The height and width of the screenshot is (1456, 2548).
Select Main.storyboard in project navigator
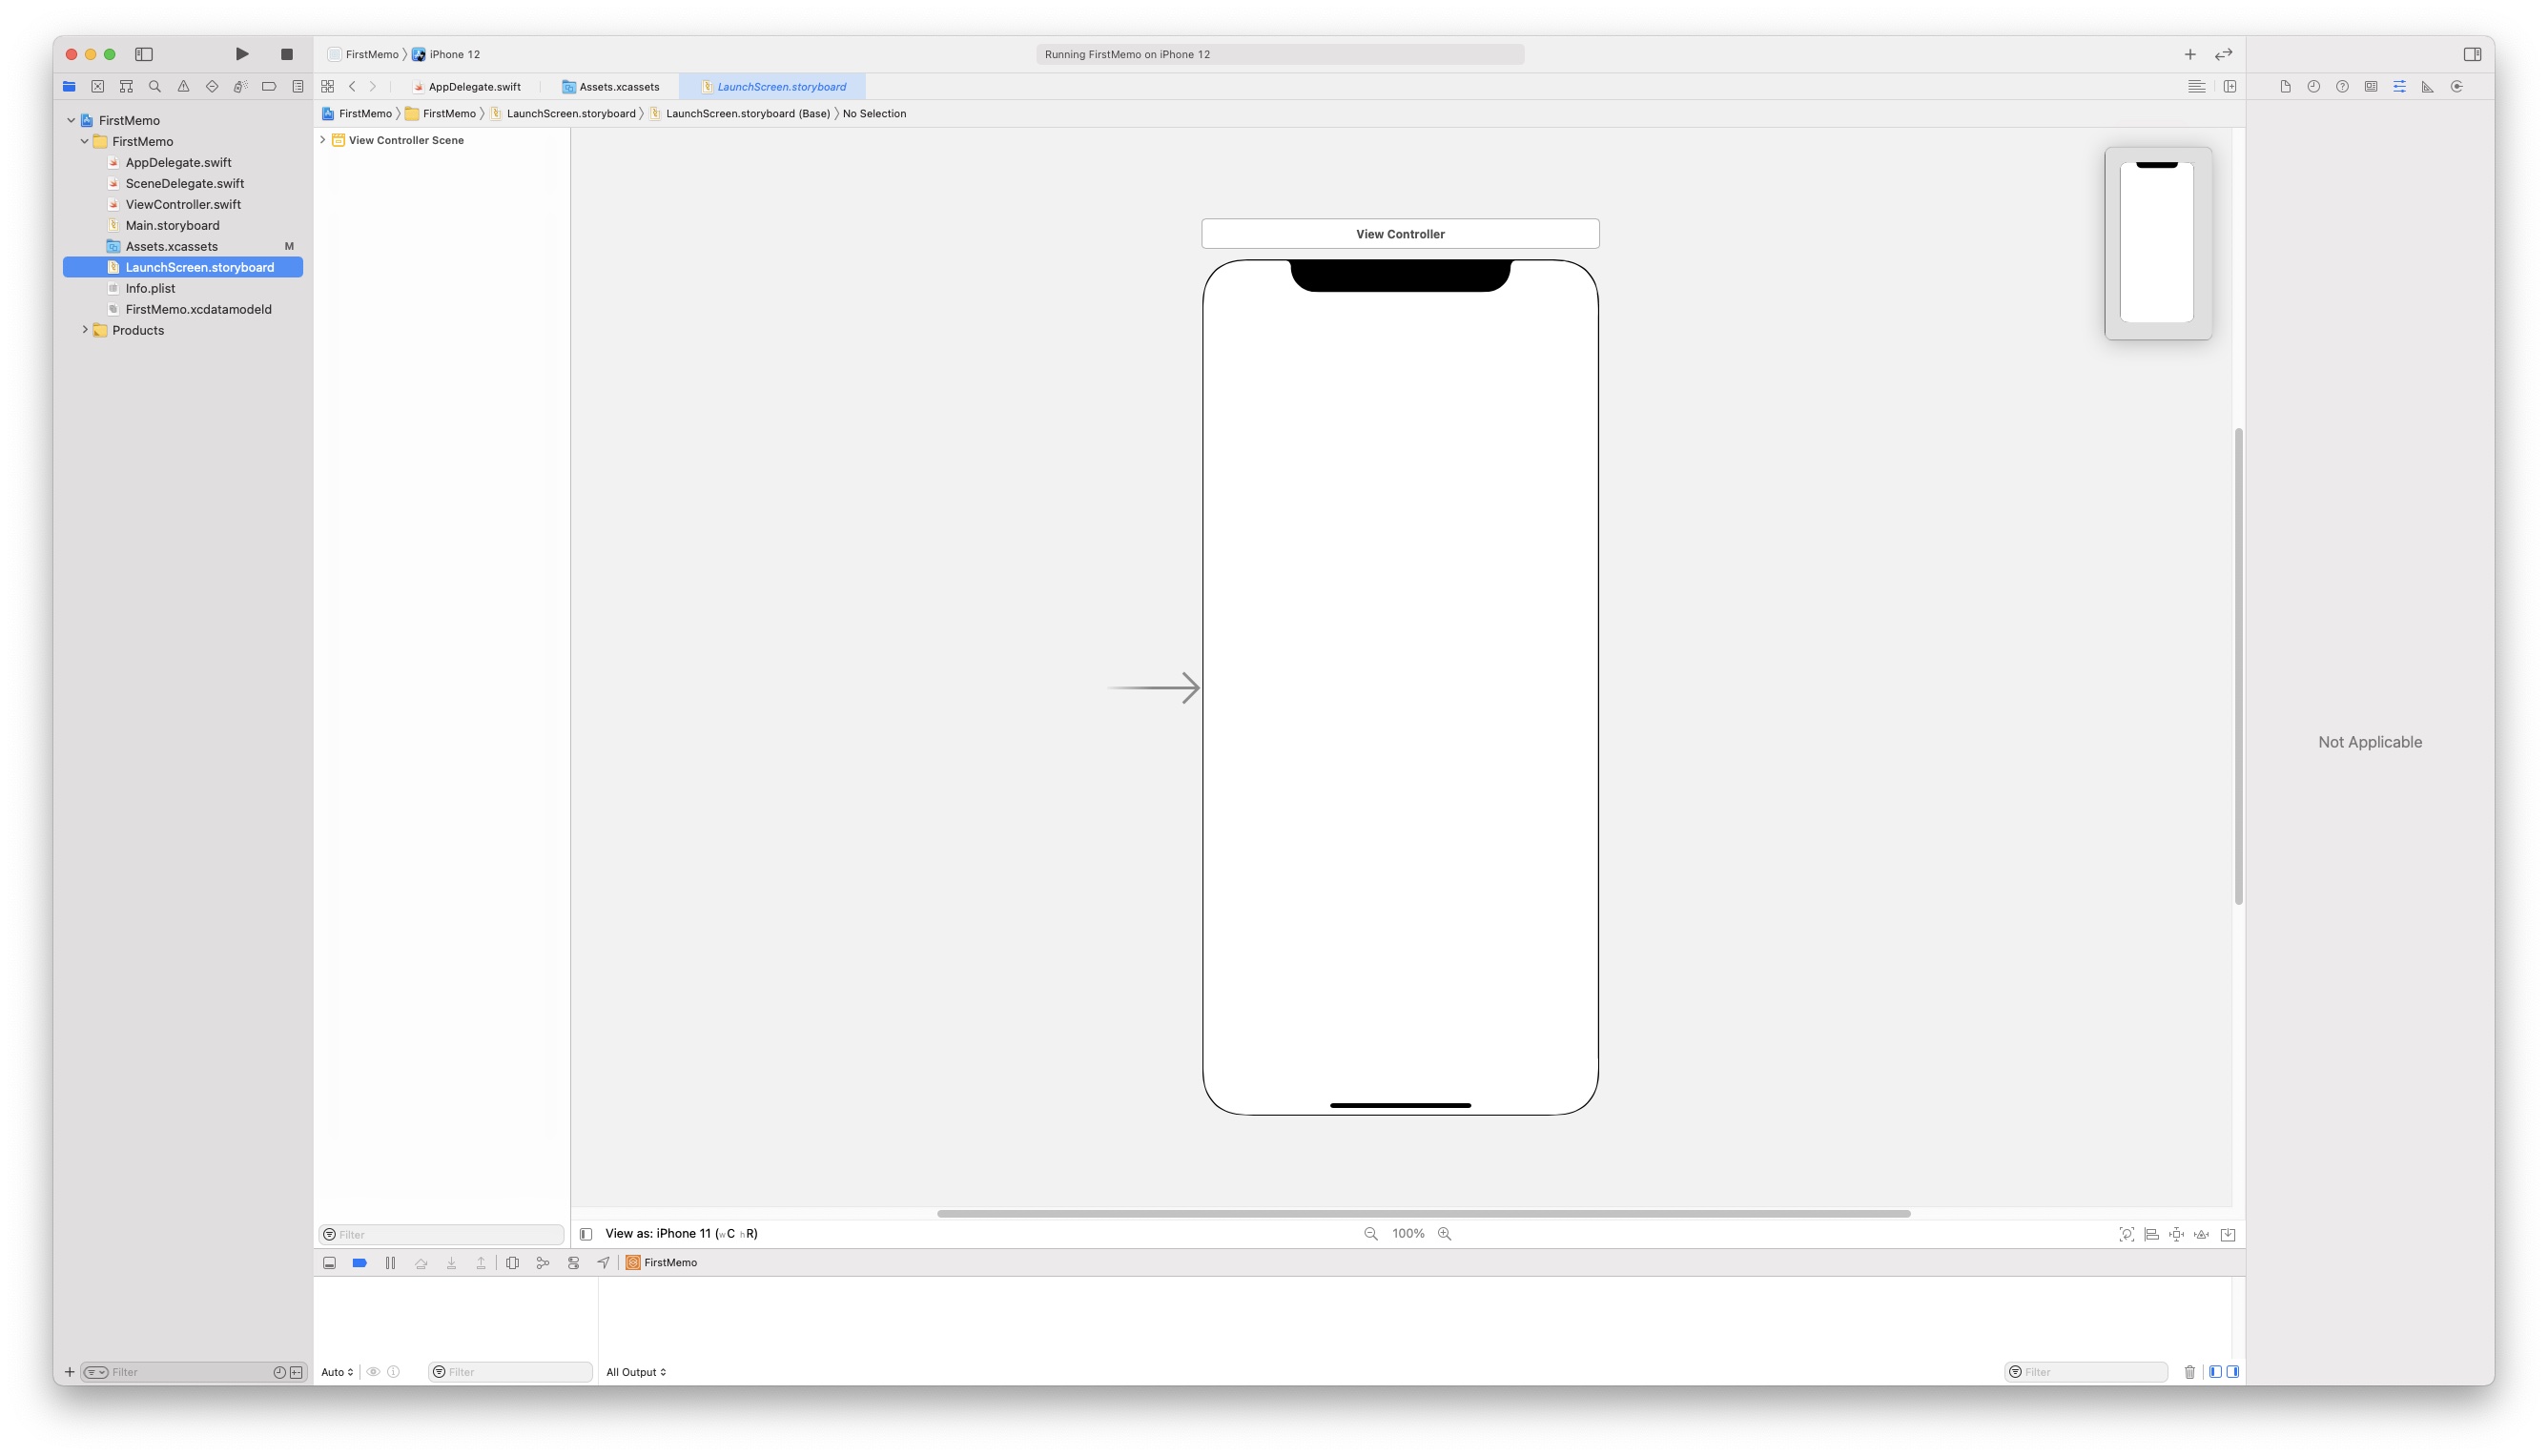click(x=172, y=225)
